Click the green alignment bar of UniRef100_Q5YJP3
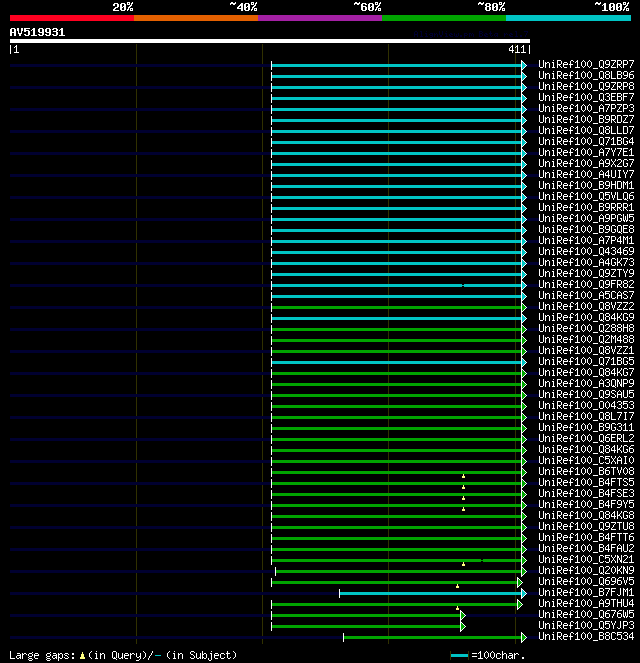The height and width of the screenshot is (663, 640). [366, 626]
